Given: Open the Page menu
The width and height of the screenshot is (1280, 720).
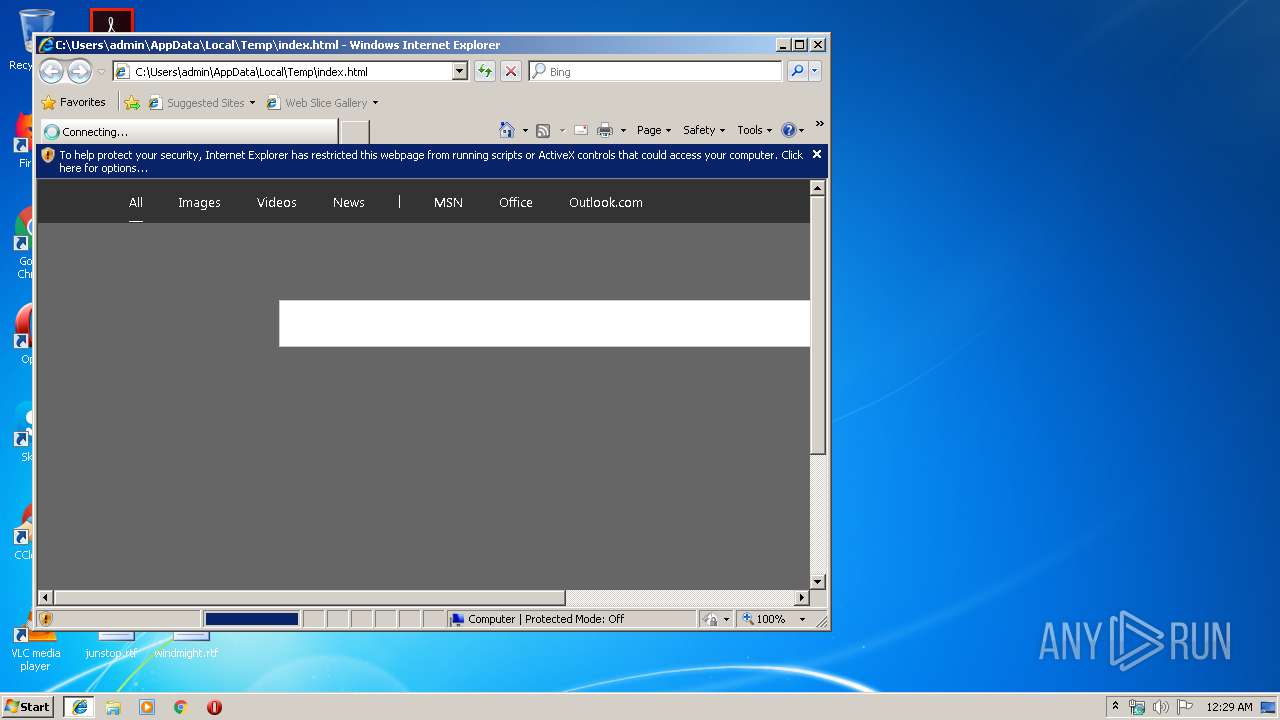Looking at the screenshot, I should 654,130.
